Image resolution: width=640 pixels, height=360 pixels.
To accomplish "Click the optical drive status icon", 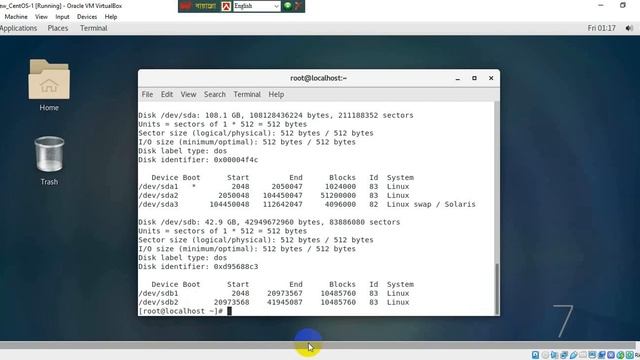I will pos(545,355).
